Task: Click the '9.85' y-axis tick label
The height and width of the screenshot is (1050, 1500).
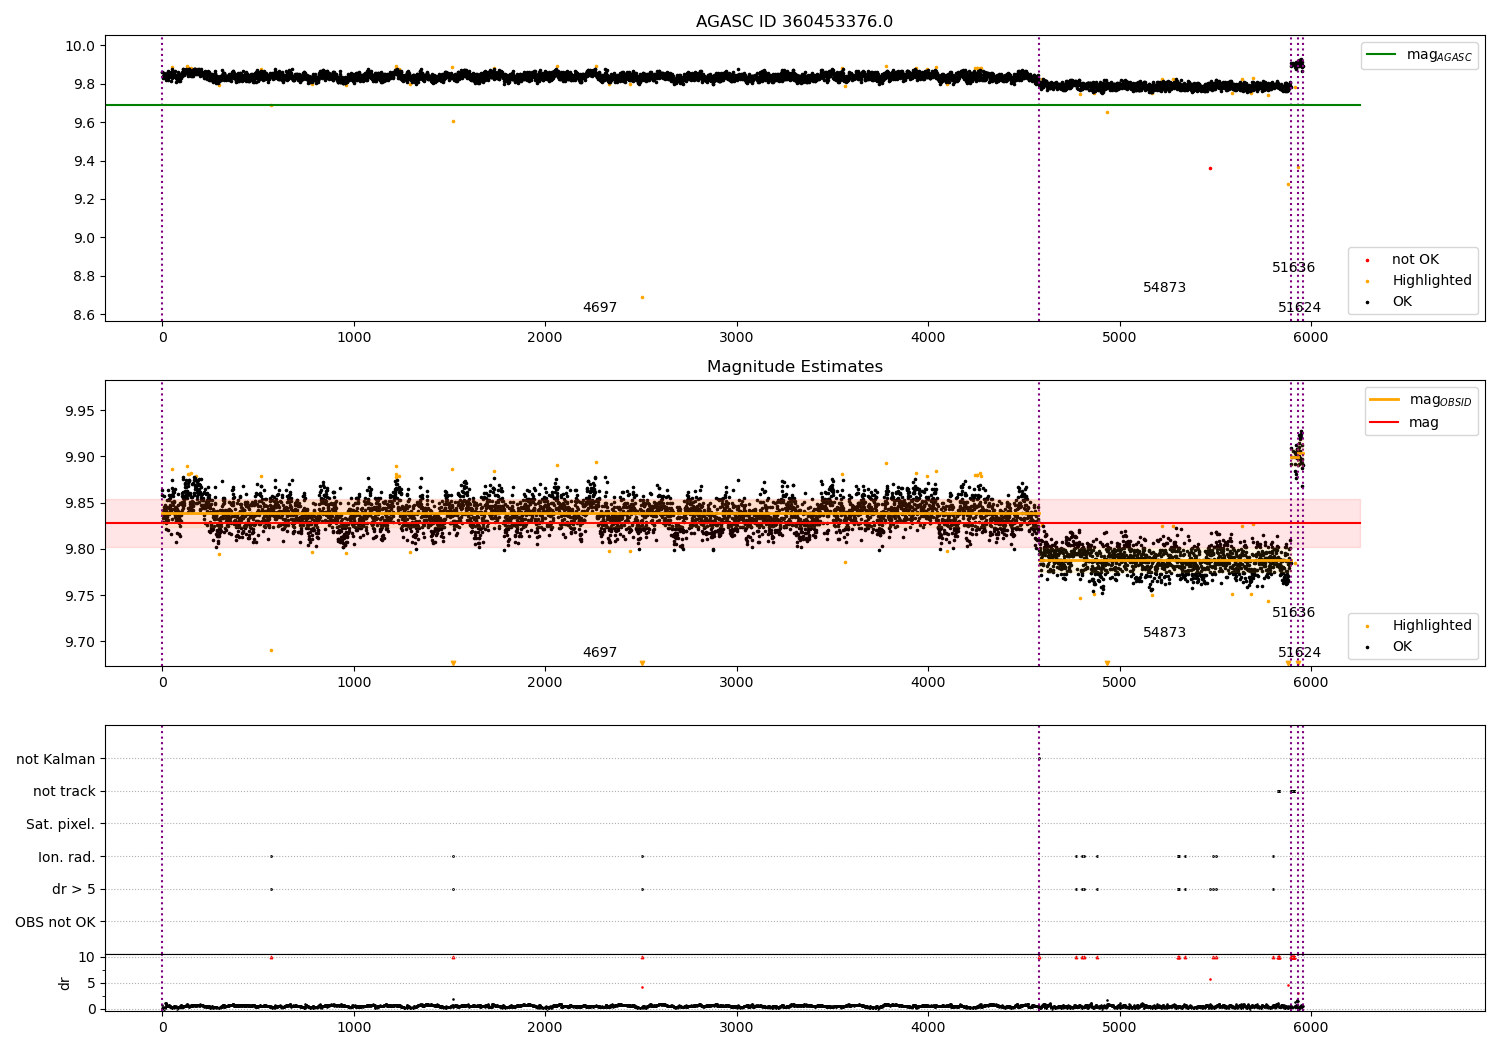Action: 81,503
